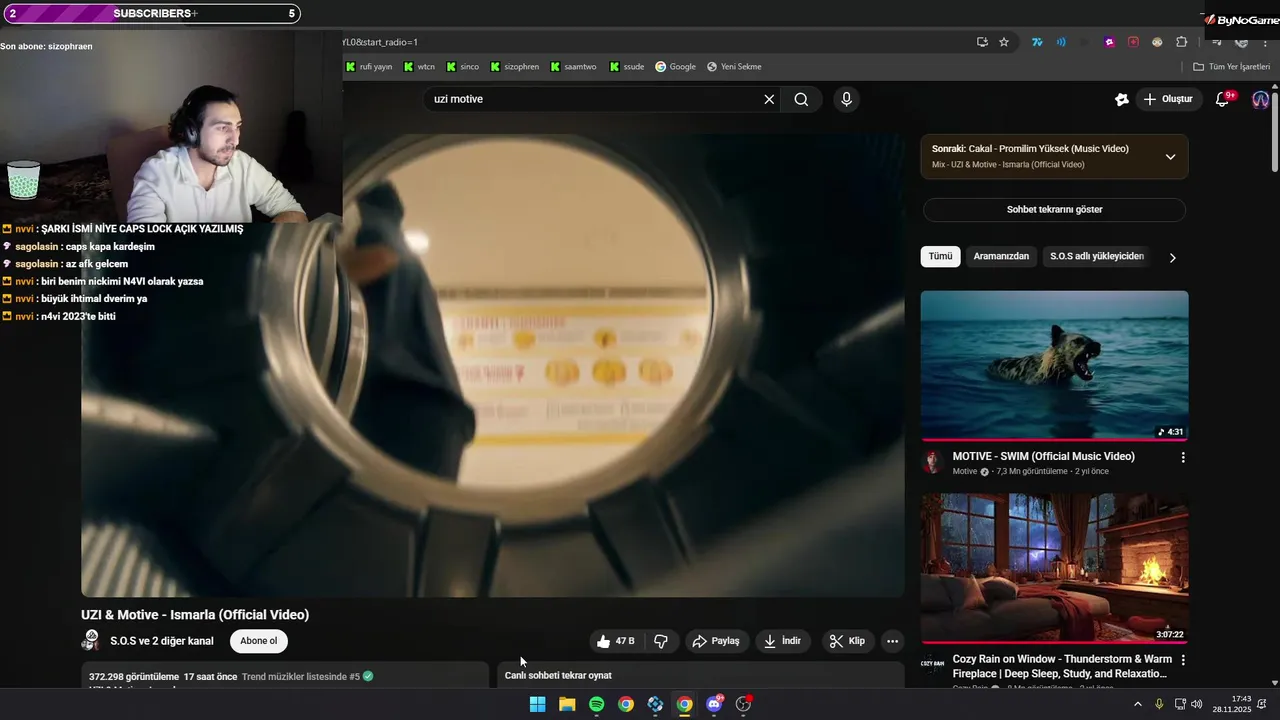Select the Aramanızdan filter chip
This screenshot has height=720, width=1280.
click(x=1001, y=256)
